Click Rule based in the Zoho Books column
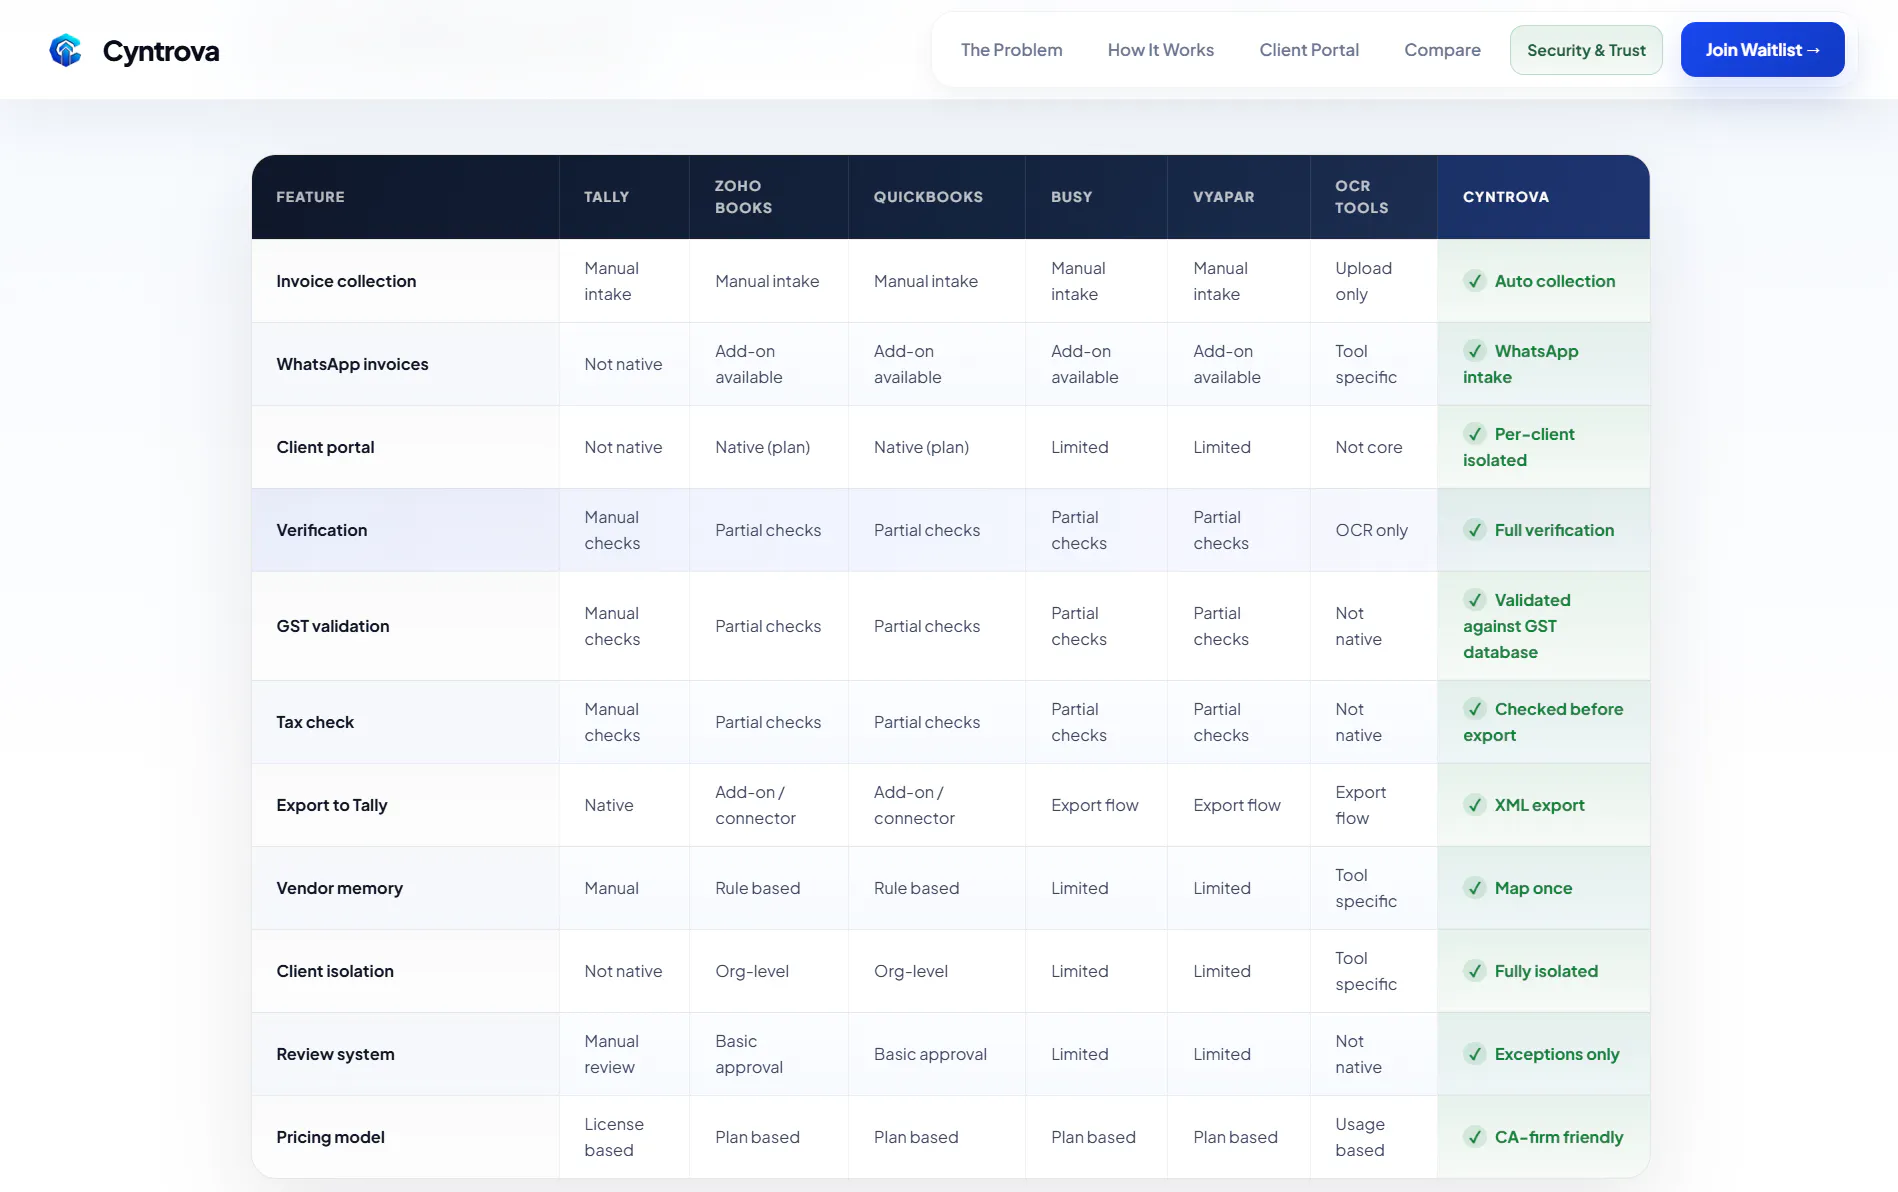 (x=757, y=888)
